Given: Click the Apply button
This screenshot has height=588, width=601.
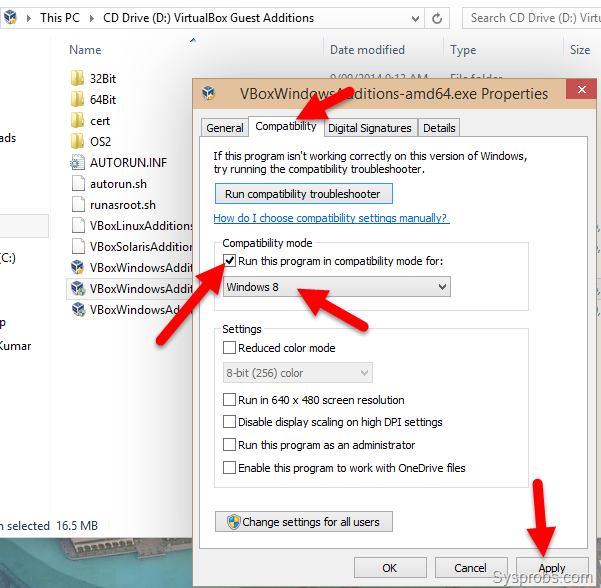Looking at the screenshot, I should point(552,568).
